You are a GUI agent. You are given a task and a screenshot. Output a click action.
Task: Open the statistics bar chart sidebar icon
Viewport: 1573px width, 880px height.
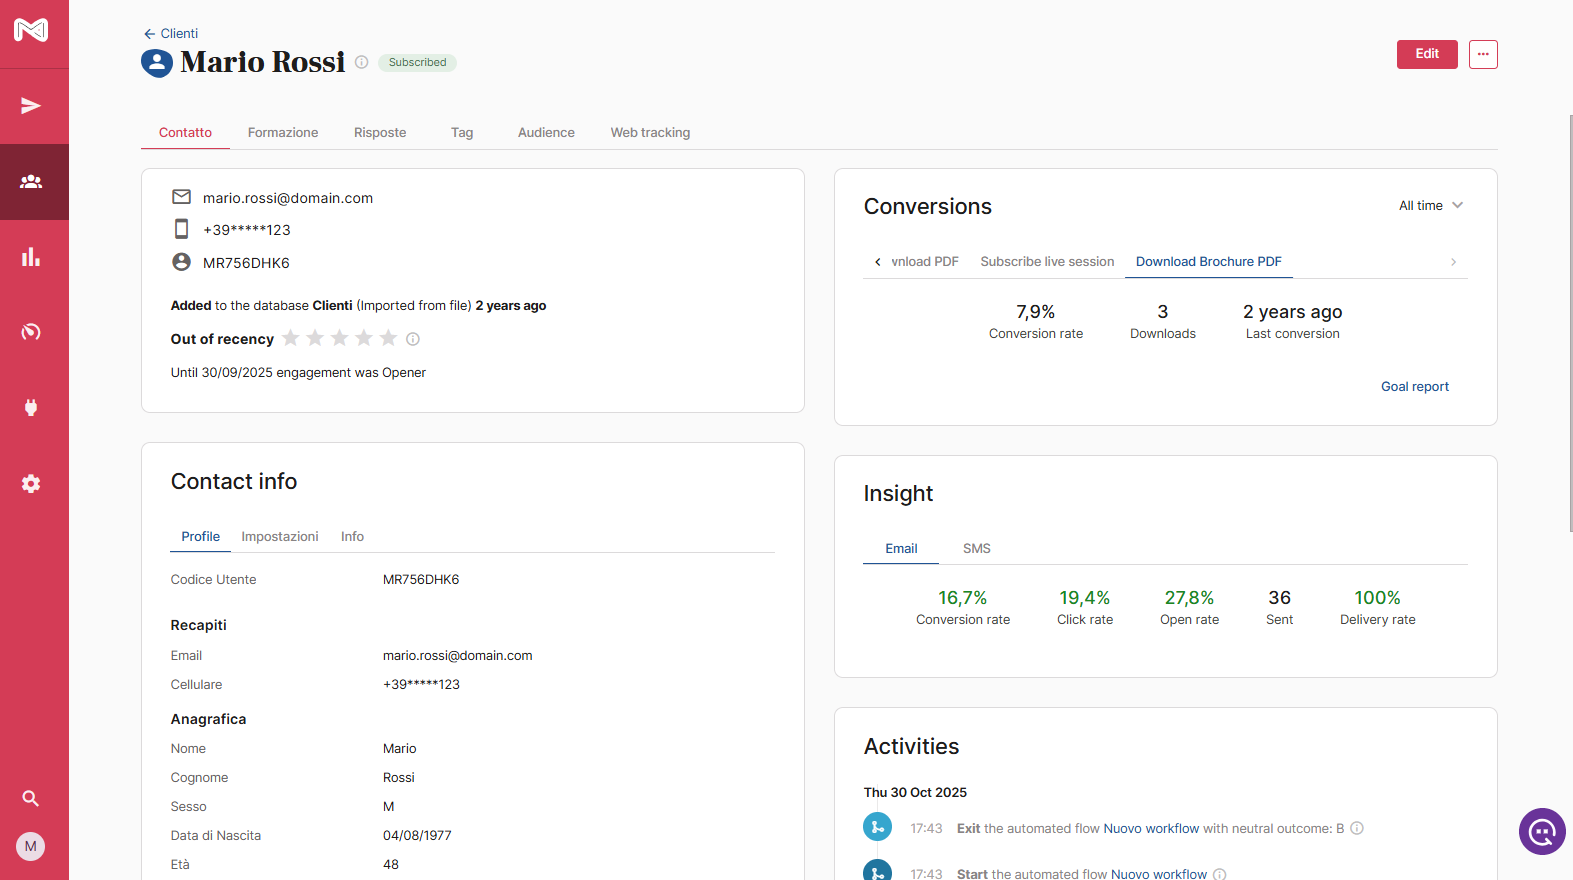pyautogui.click(x=31, y=257)
